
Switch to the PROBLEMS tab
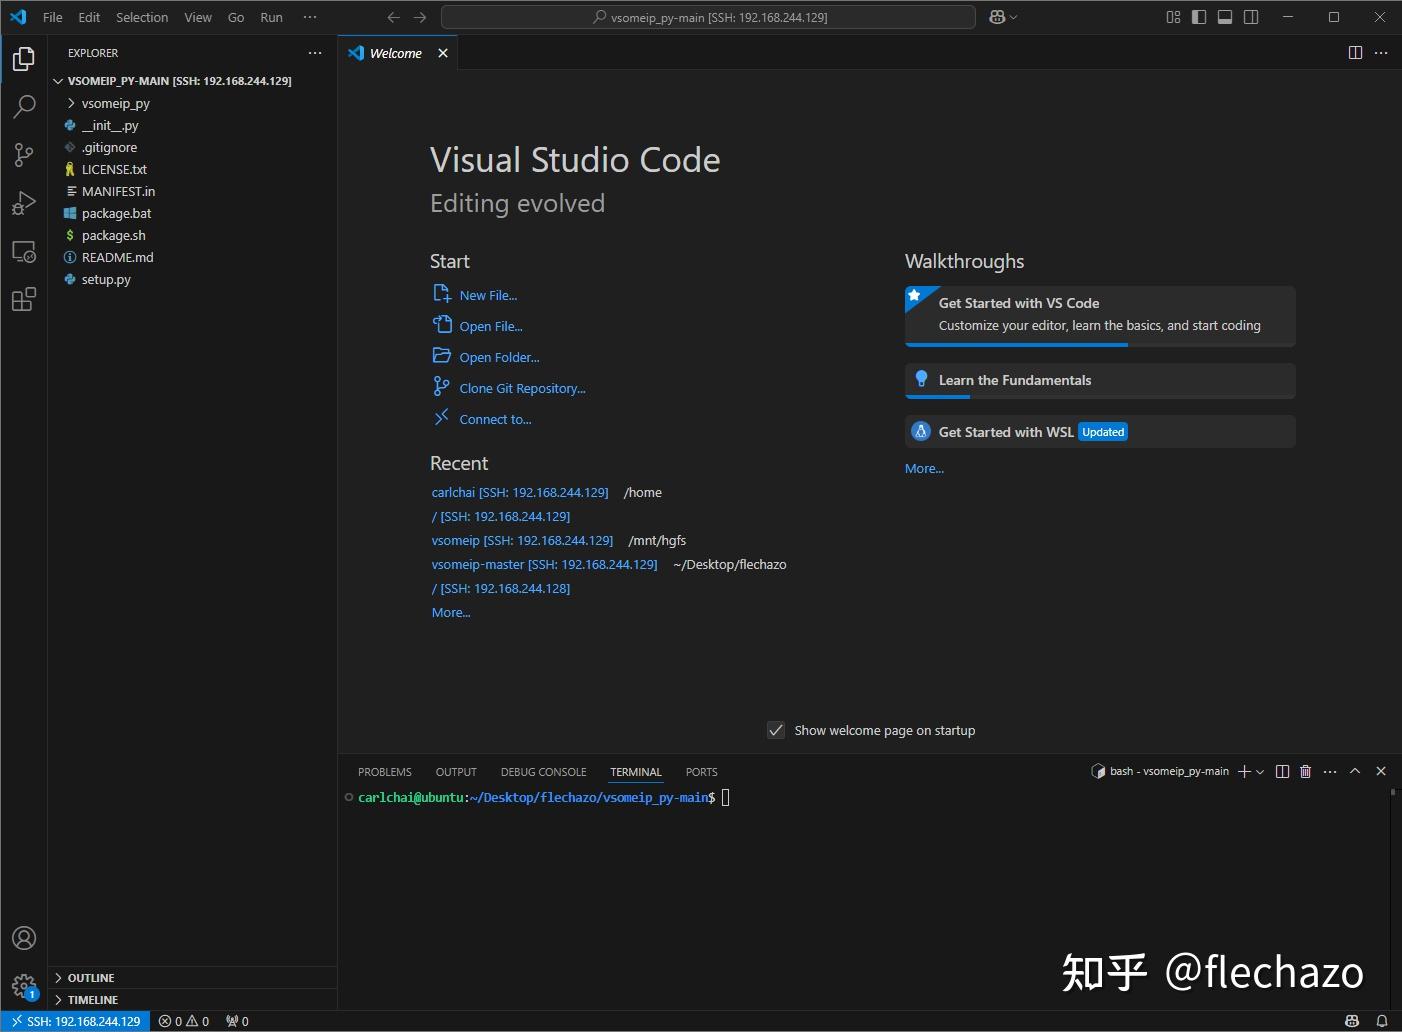click(x=384, y=772)
